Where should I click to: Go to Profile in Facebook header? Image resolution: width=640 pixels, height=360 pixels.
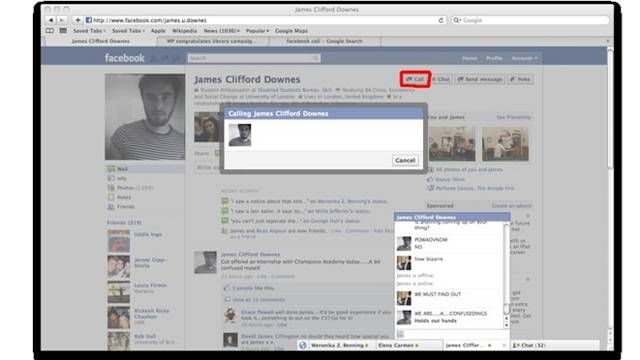[494, 58]
